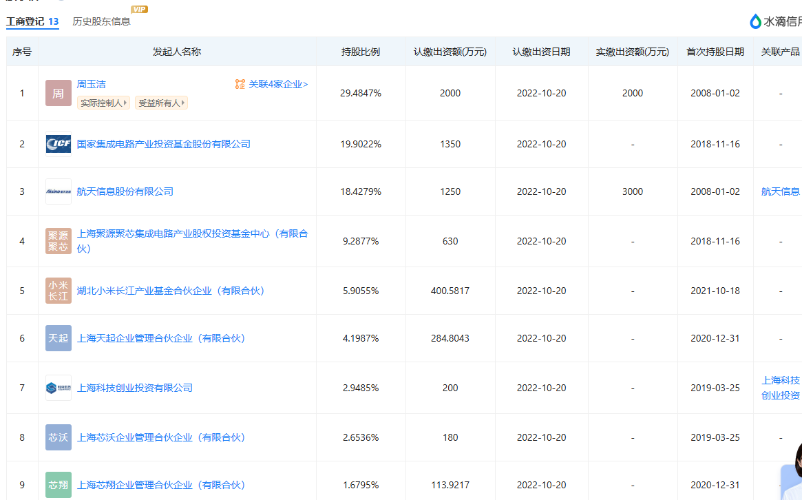Click the customer service assistant avatar
802x500 pixels.
pyautogui.click(x=792, y=473)
